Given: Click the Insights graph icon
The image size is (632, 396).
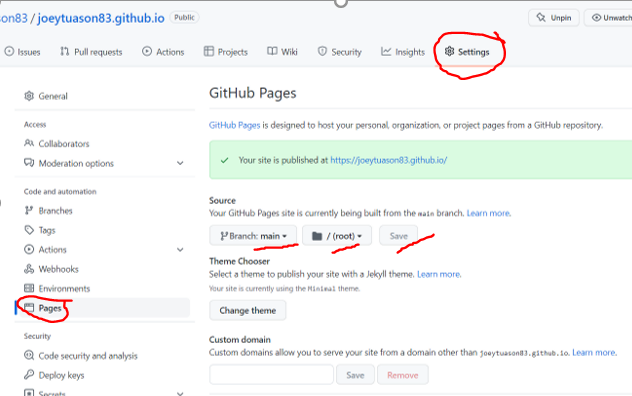Looking at the screenshot, I should click(386, 52).
